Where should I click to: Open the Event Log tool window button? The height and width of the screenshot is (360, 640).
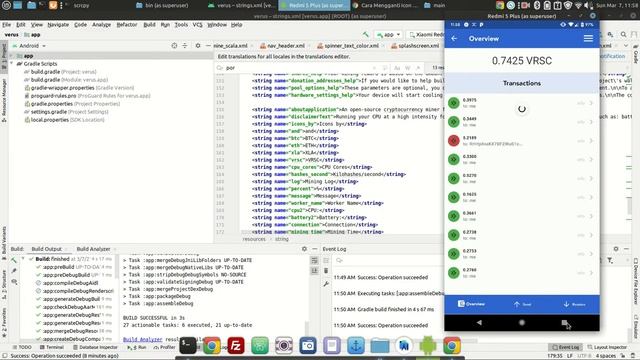[x=565, y=347]
